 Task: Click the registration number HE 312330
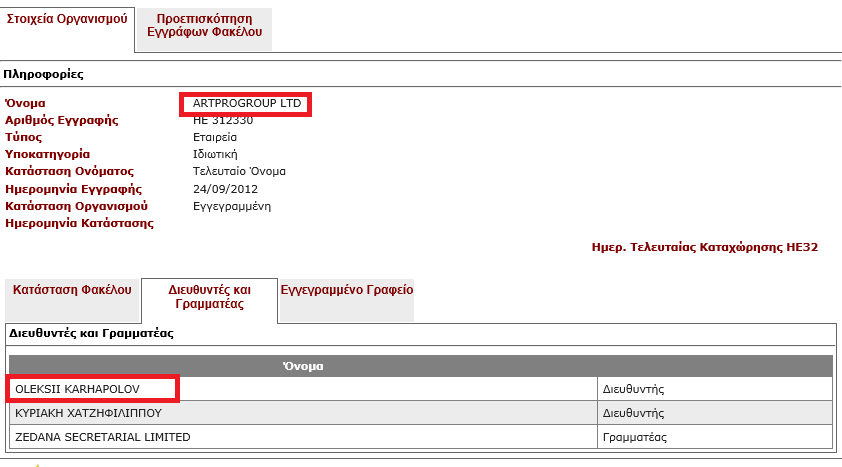pos(223,121)
